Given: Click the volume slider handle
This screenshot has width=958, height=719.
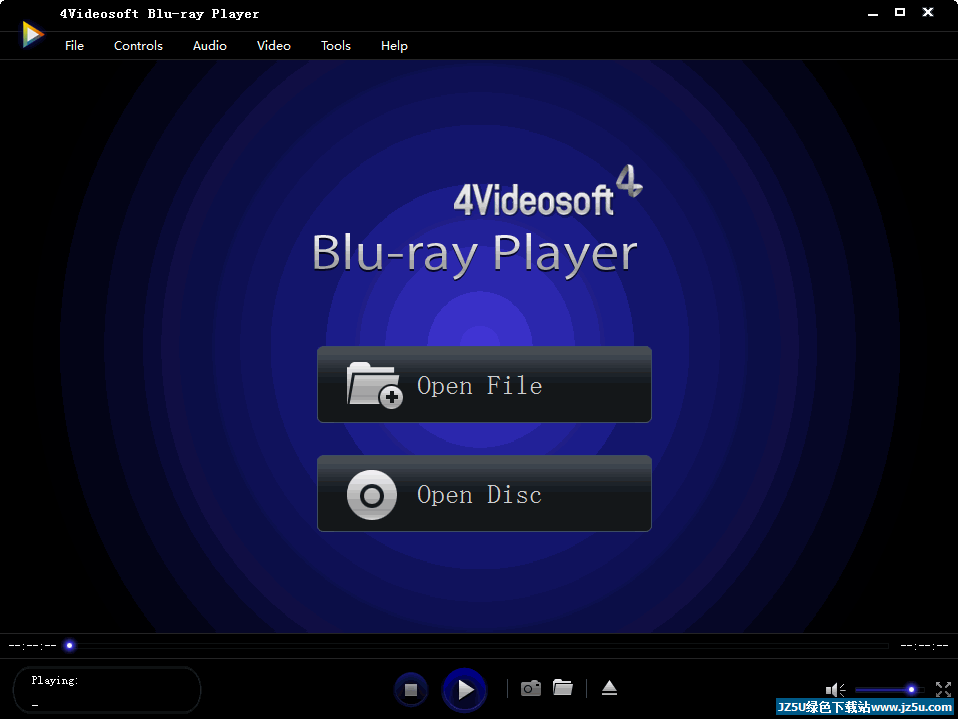Looking at the screenshot, I should (911, 689).
